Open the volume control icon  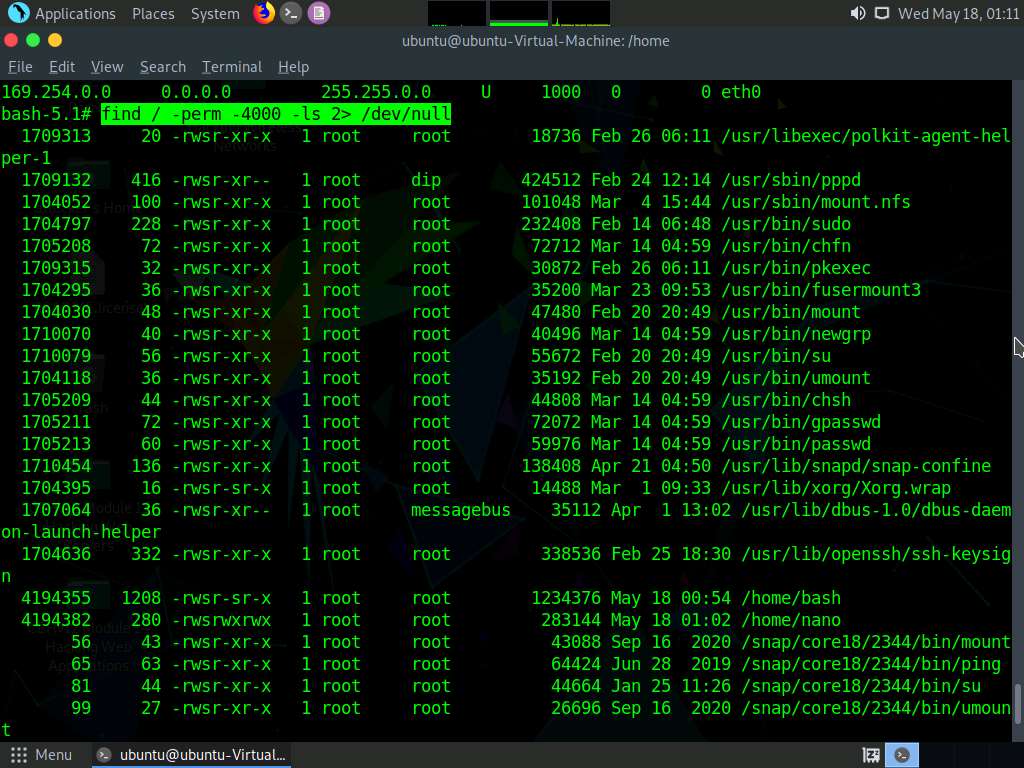[x=857, y=13]
